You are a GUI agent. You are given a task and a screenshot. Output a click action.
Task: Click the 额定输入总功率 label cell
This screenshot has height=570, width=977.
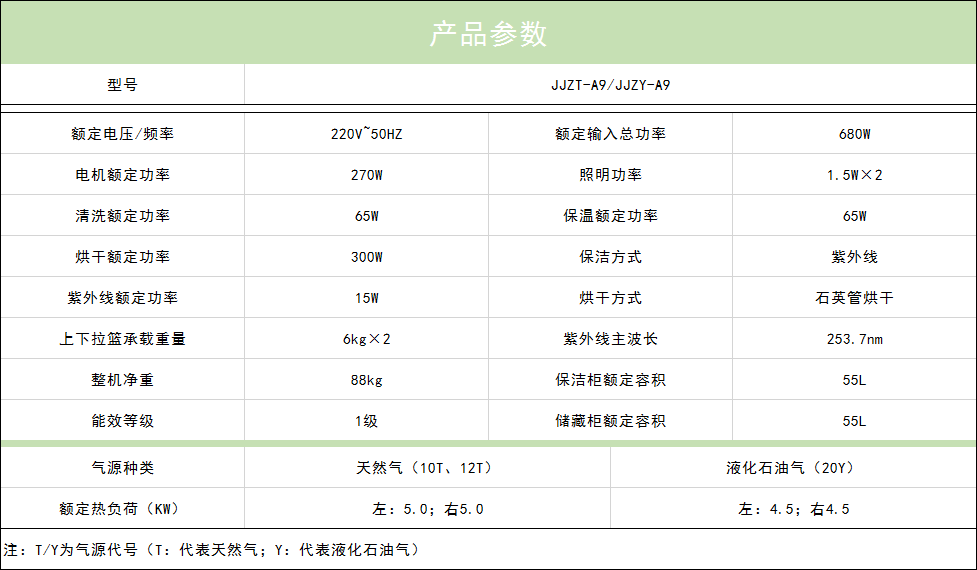tap(610, 134)
